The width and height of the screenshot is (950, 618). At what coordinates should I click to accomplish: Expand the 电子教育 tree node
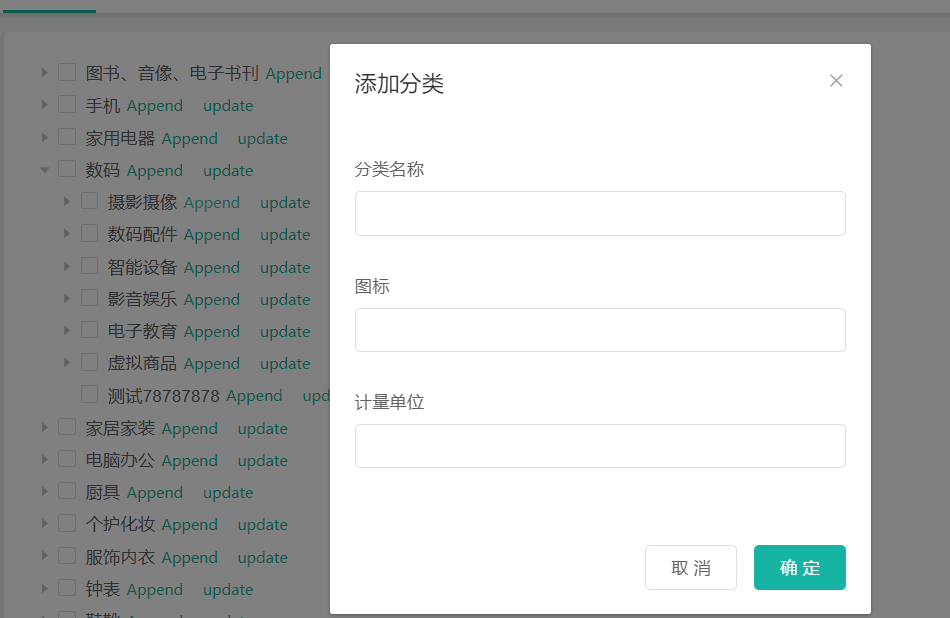click(x=67, y=331)
